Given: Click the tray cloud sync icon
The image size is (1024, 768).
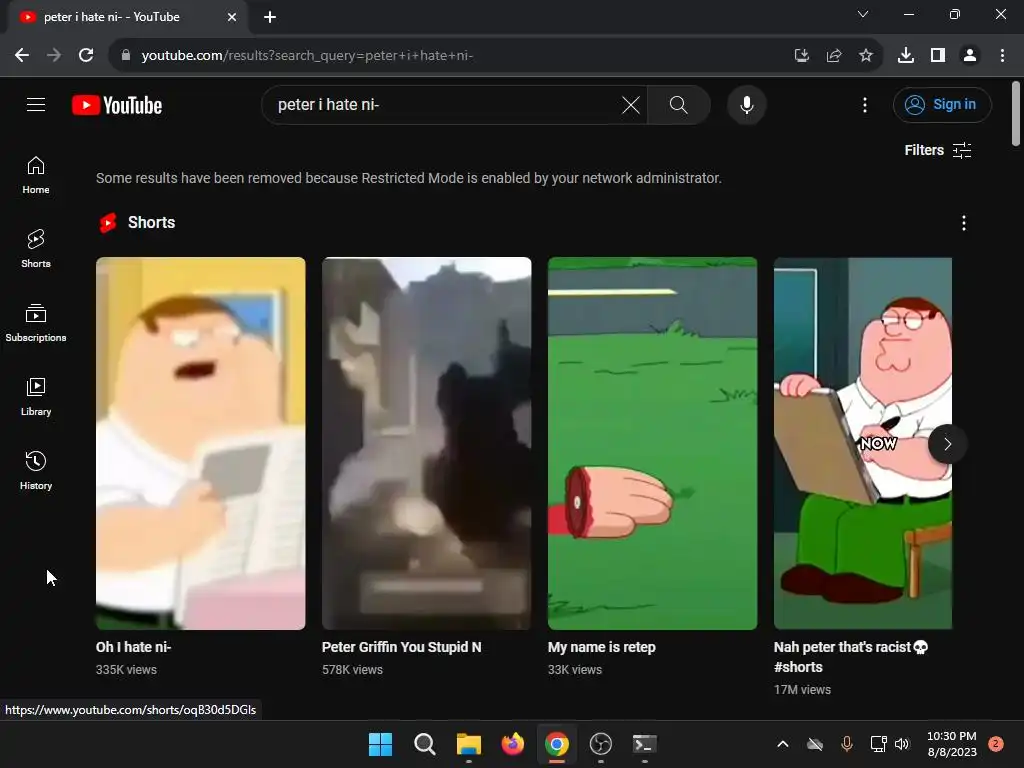Looking at the screenshot, I should tap(815, 744).
